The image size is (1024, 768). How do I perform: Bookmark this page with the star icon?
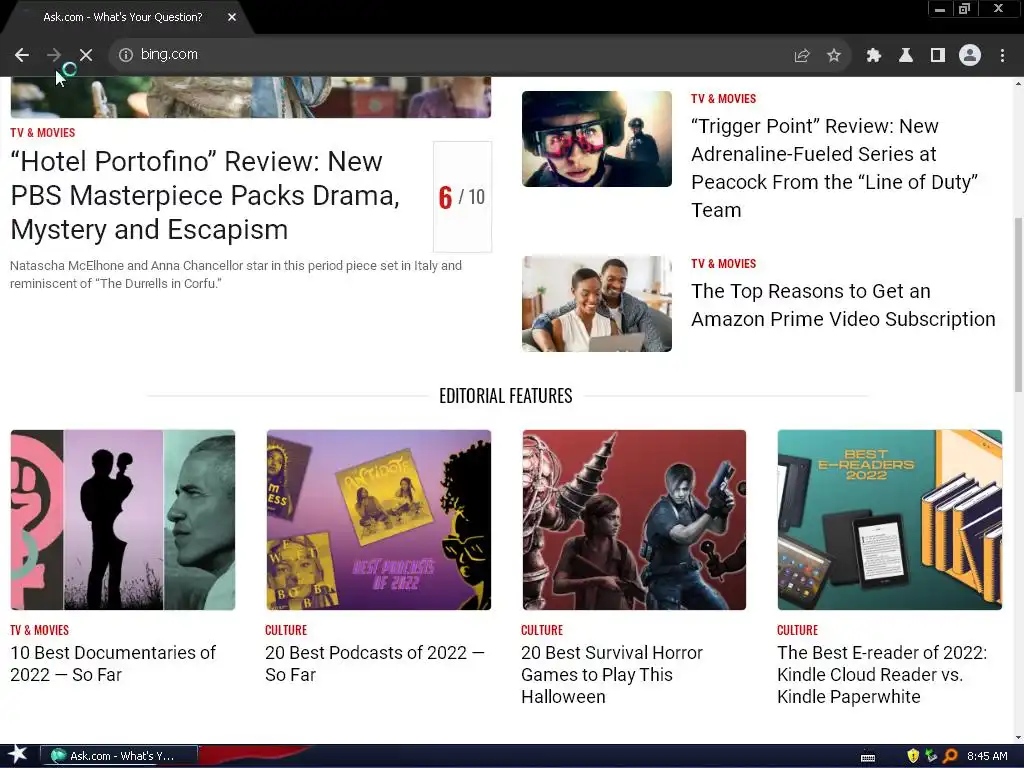(834, 56)
